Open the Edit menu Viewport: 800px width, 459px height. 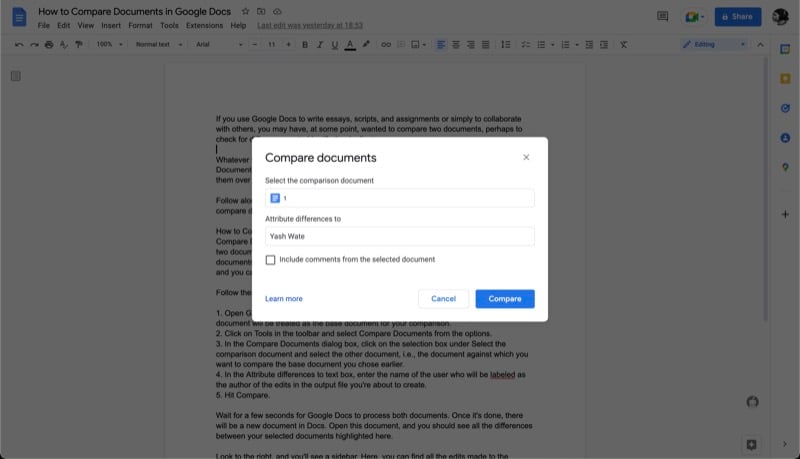pos(63,26)
